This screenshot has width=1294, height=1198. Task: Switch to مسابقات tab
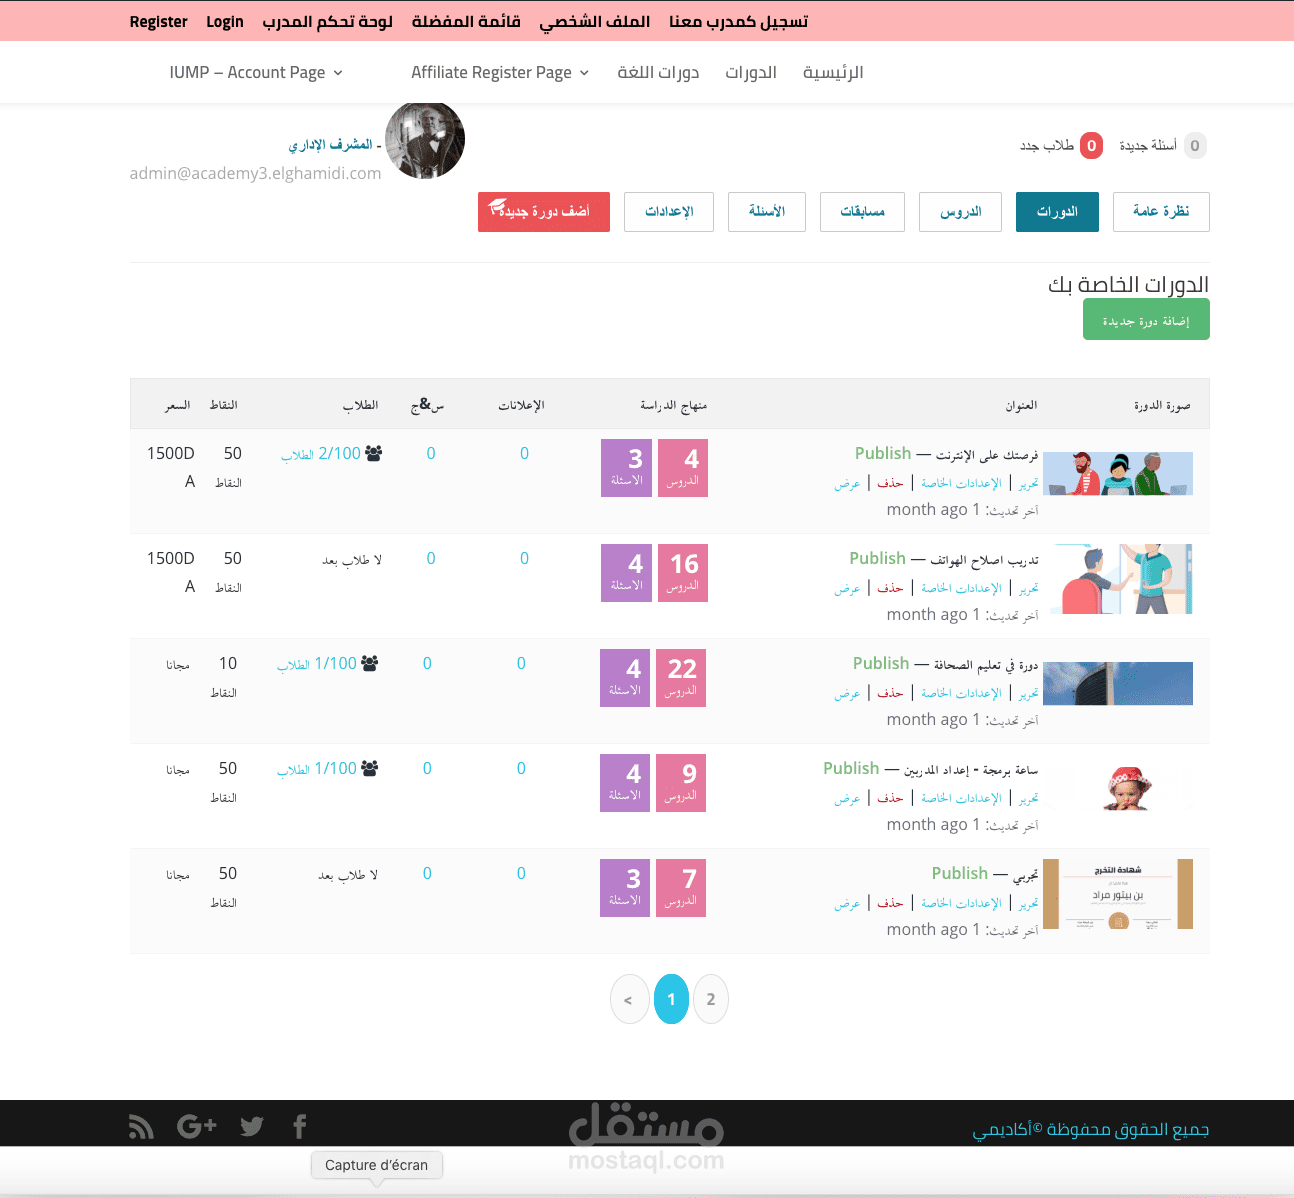click(x=862, y=212)
